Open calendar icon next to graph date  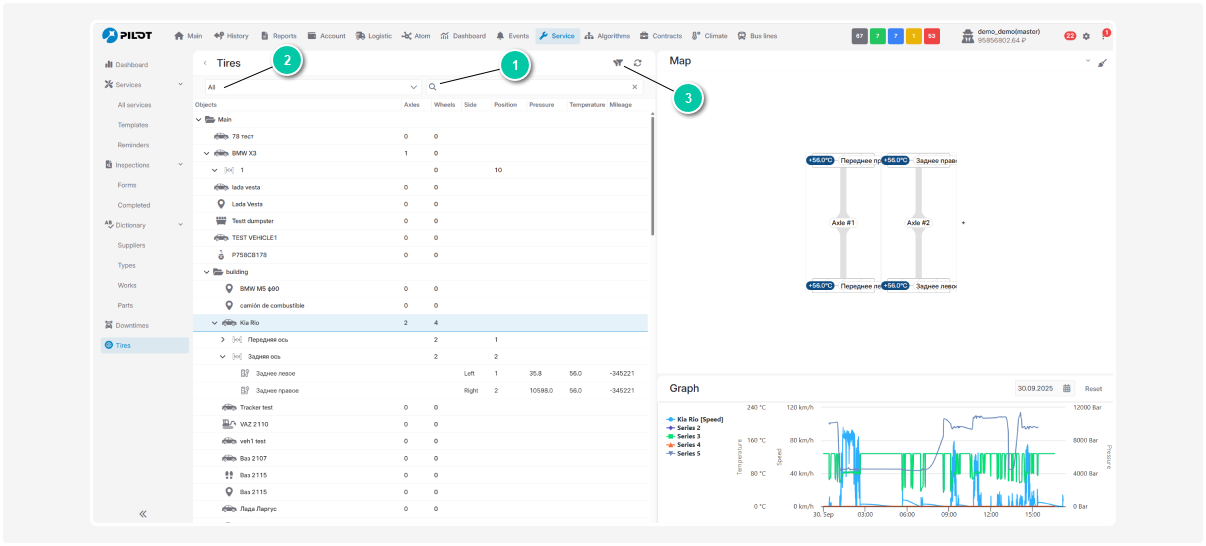click(x=1067, y=388)
